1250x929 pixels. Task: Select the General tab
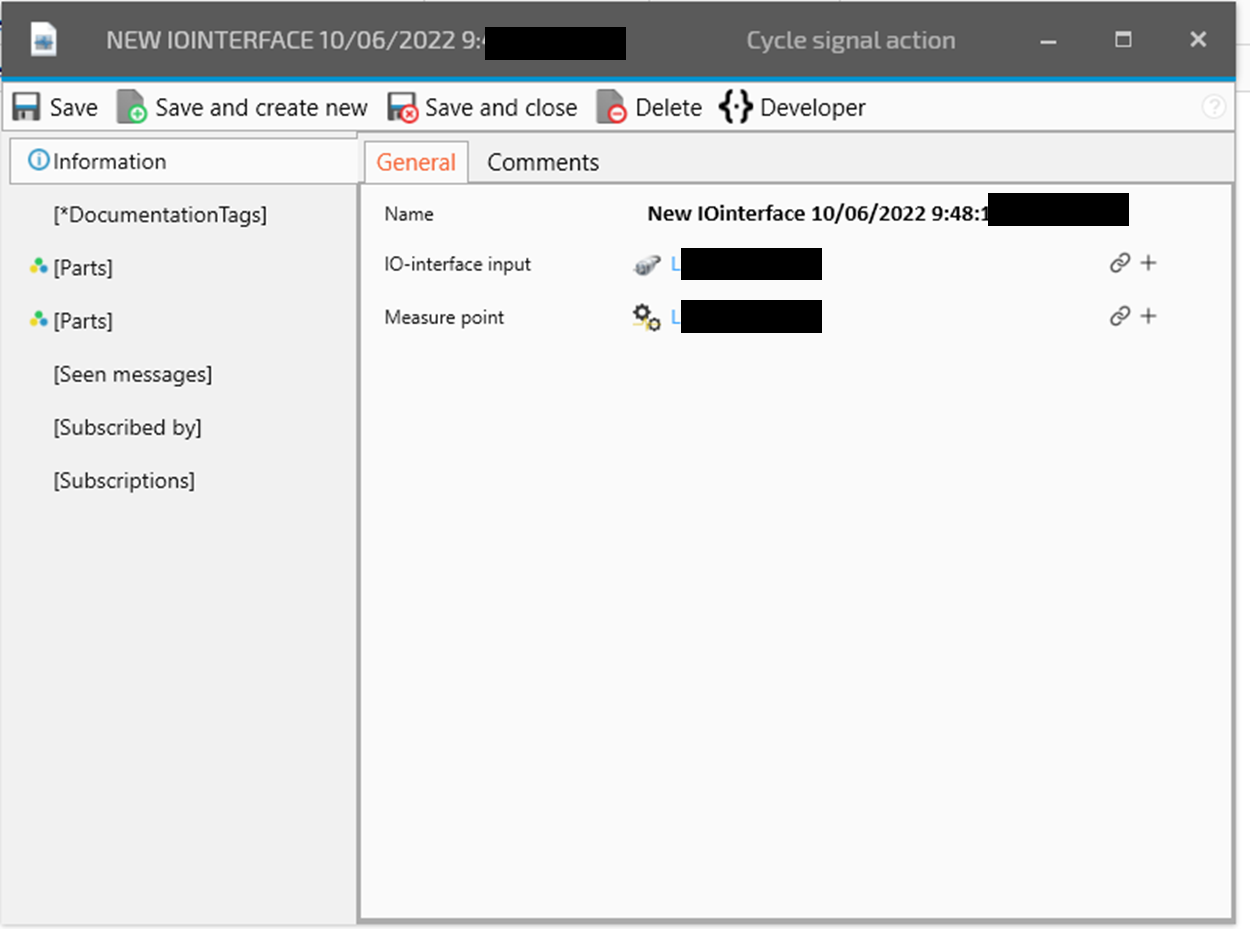[x=416, y=162]
